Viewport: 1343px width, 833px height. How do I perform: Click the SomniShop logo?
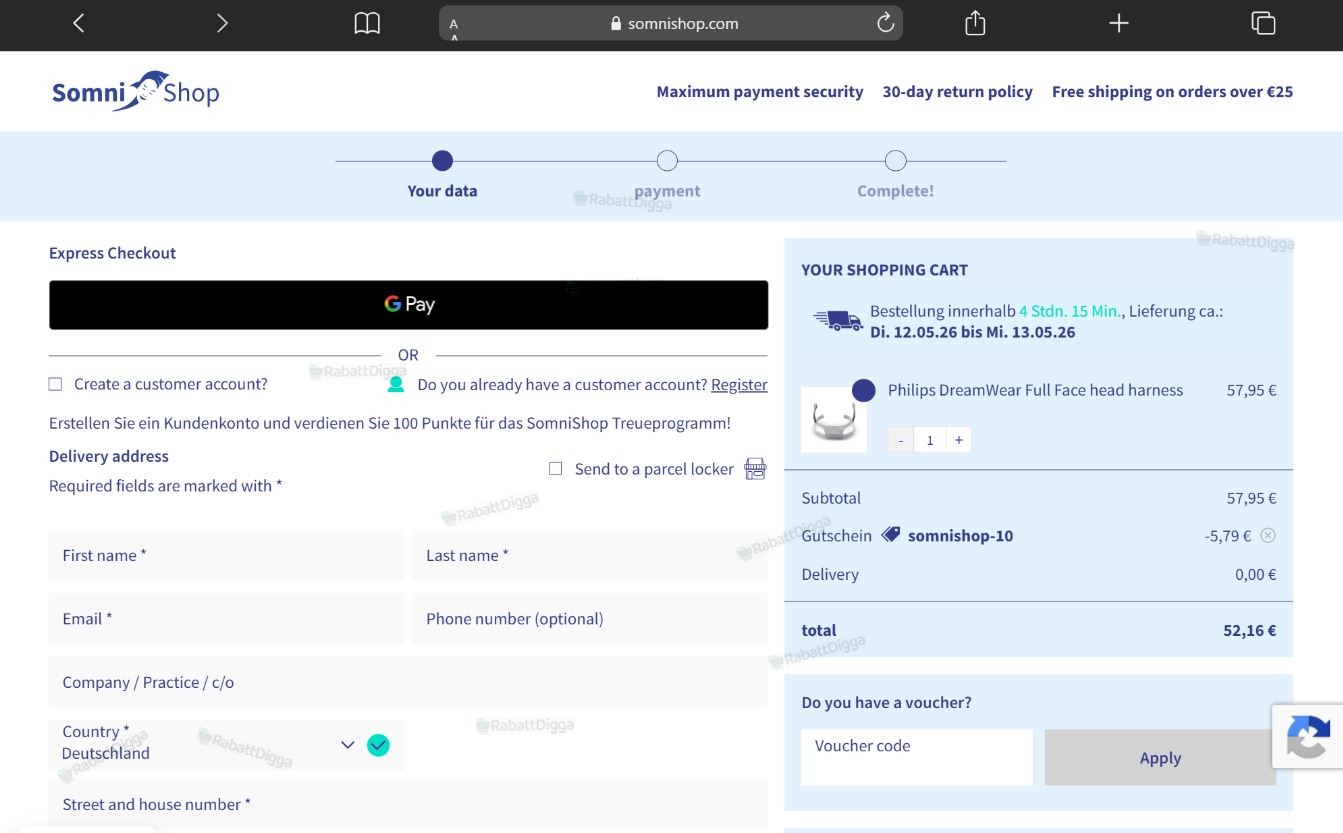coord(135,92)
